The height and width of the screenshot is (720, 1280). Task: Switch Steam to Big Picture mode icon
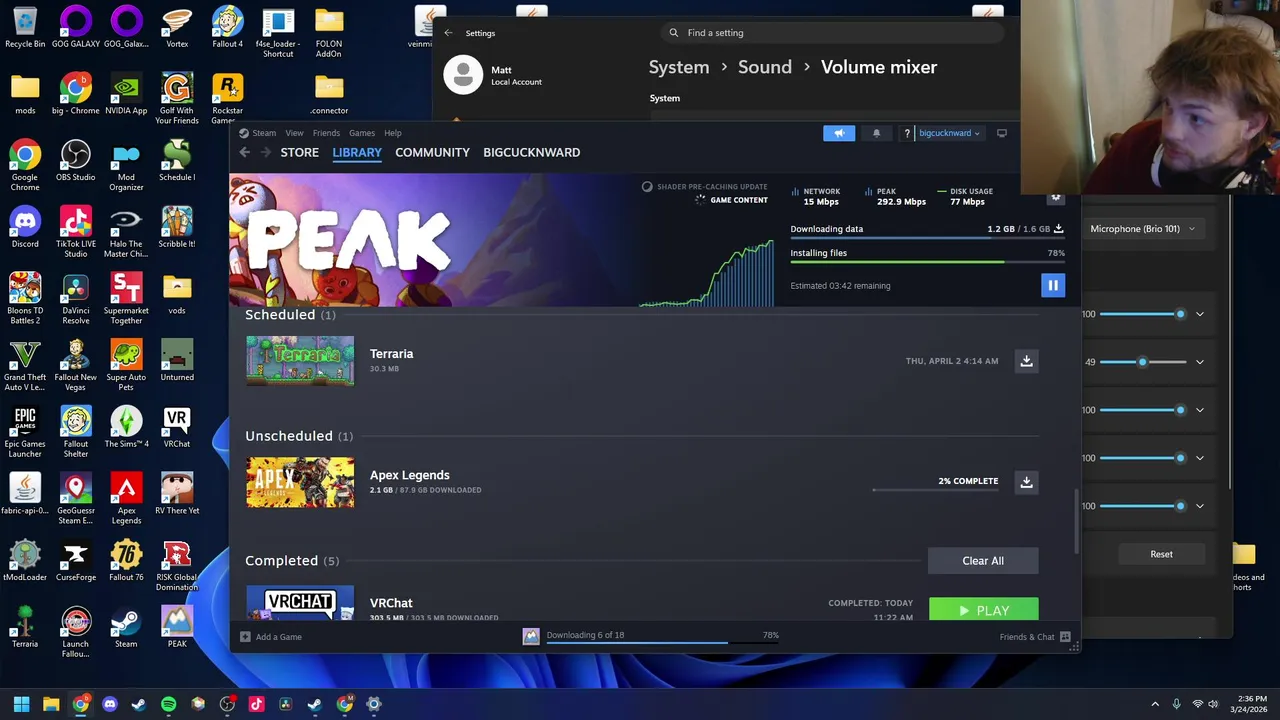(1002, 133)
